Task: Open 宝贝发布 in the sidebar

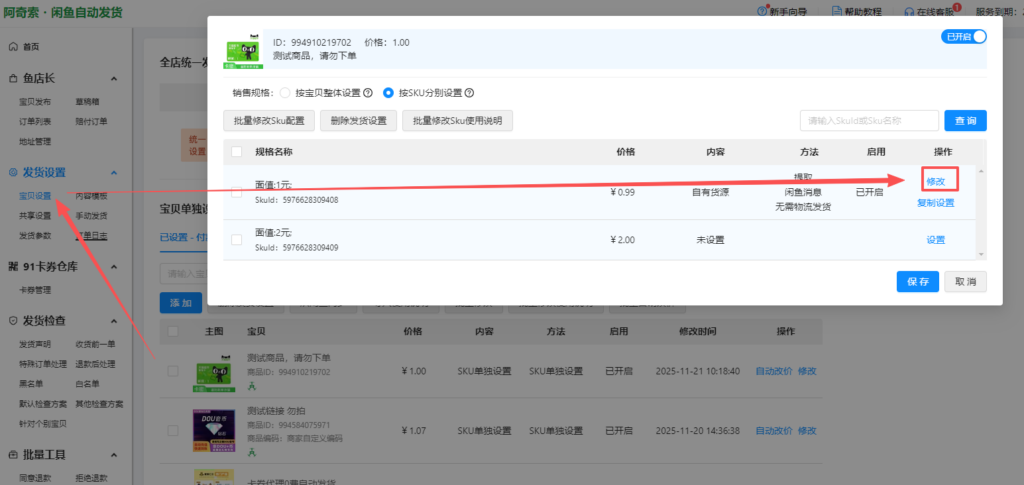Action: [35, 102]
